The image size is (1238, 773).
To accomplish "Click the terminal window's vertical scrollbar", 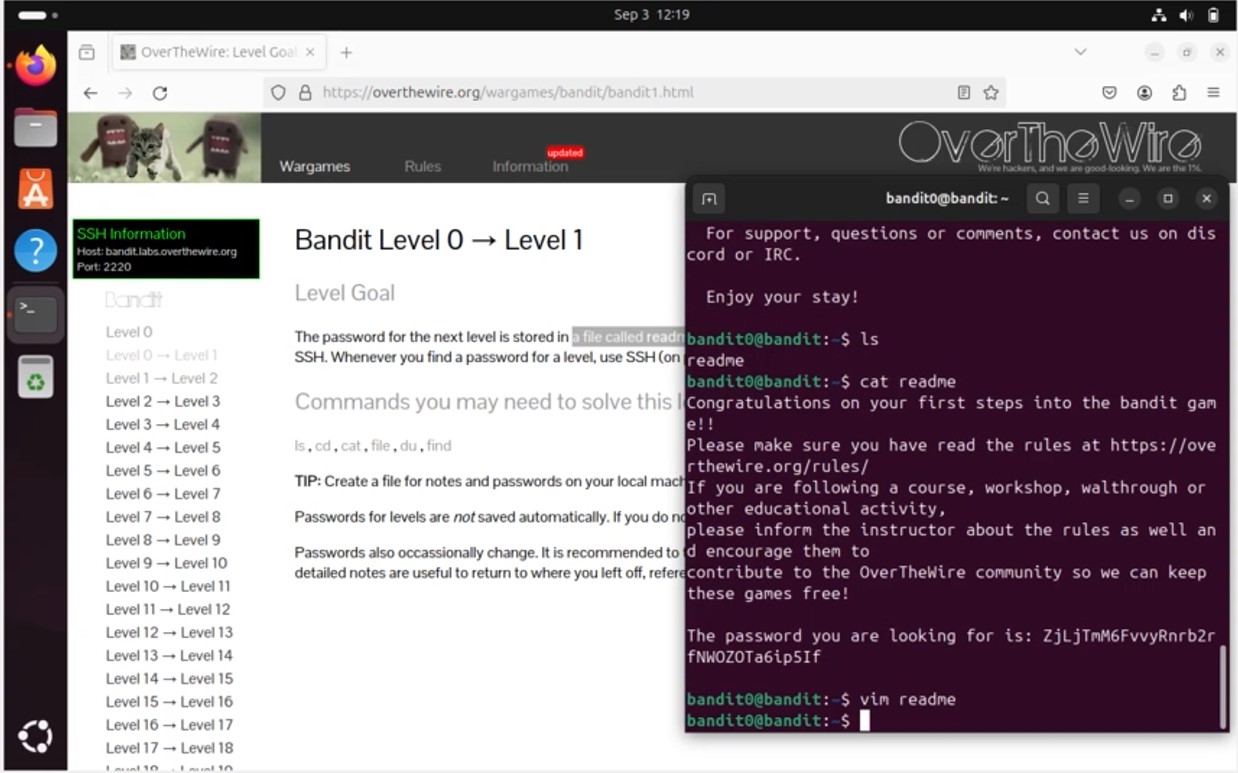I will pyautogui.click(x=1222, y=686).
